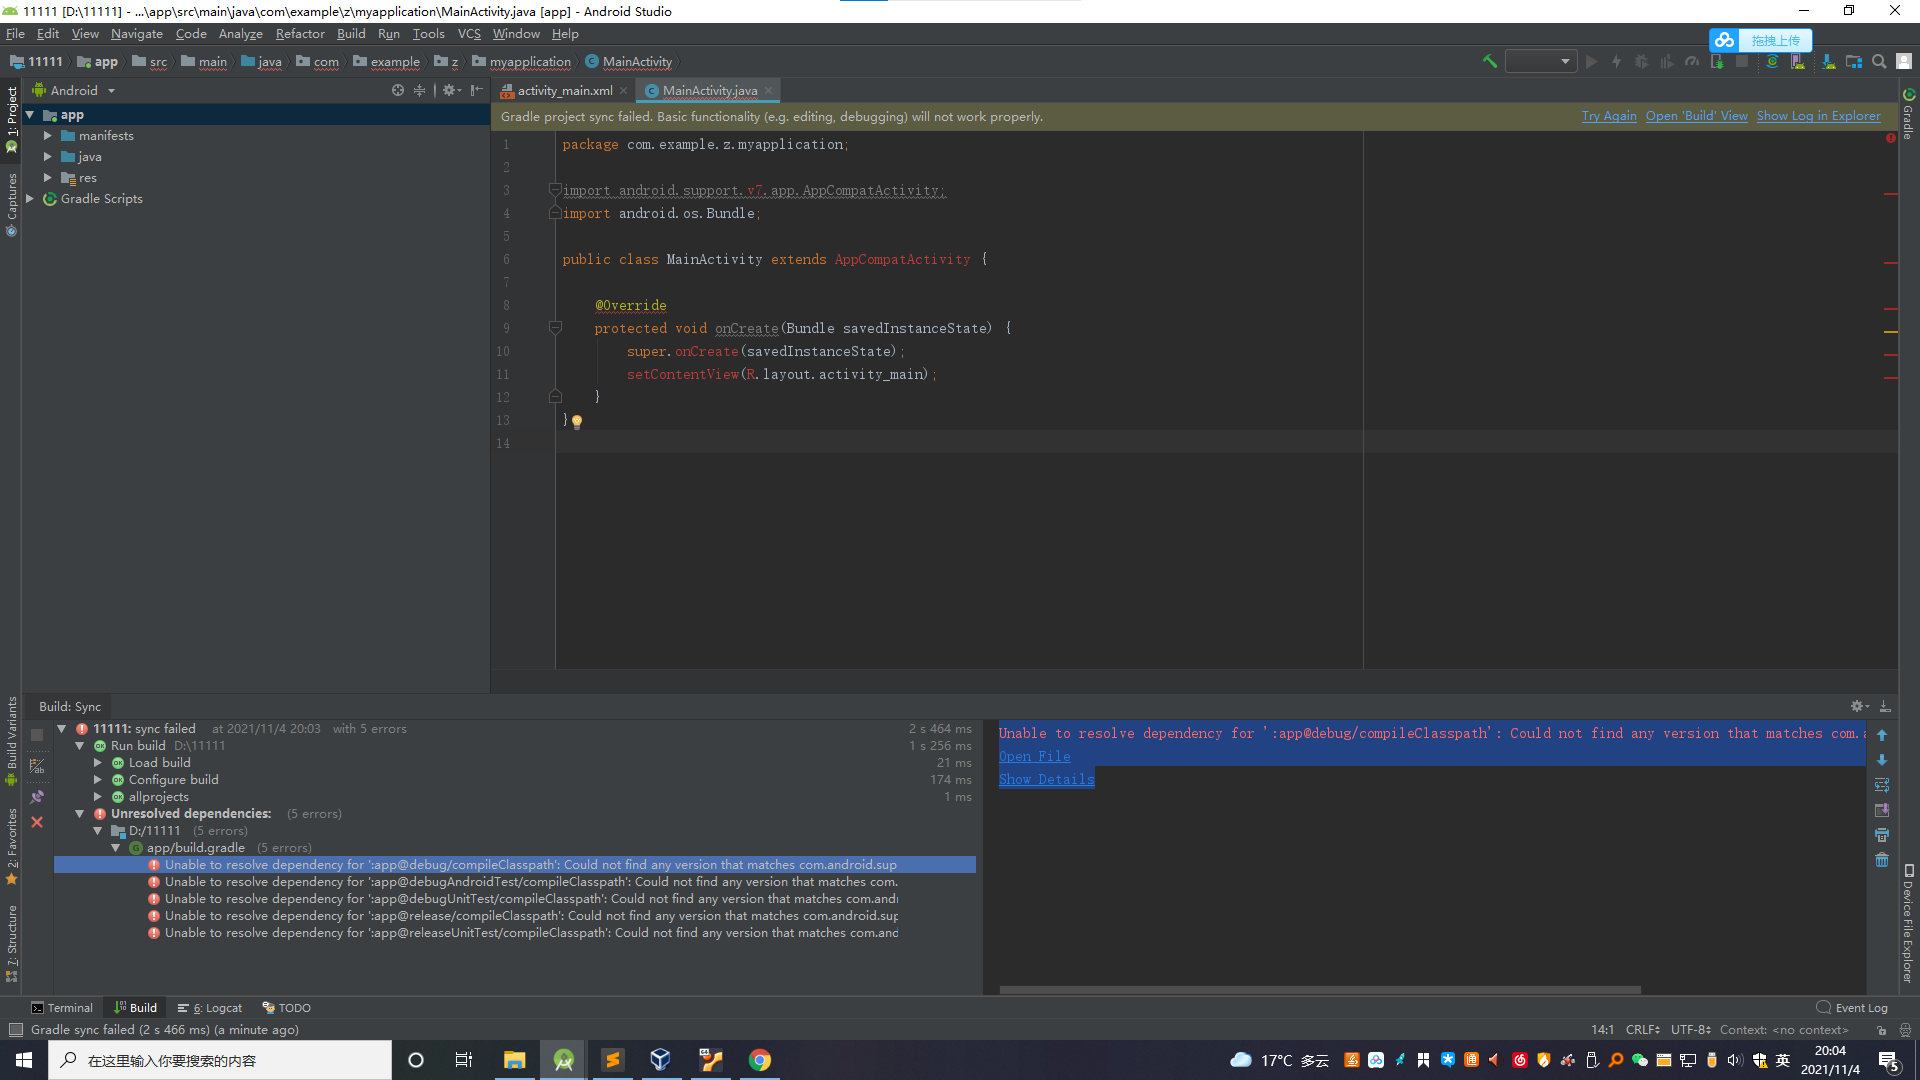The height and width of the screenshot is (1080, 1920).
Task: Open SDK Manager download icon
Action: point(1828,62)
